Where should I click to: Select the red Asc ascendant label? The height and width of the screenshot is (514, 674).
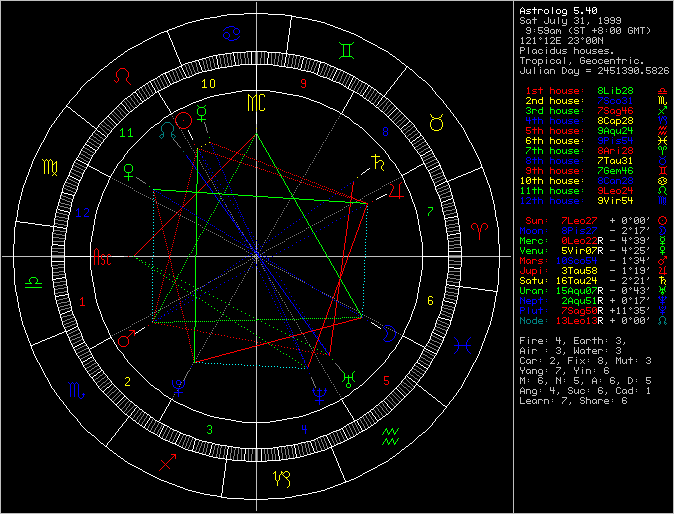(x=103, y=258)
